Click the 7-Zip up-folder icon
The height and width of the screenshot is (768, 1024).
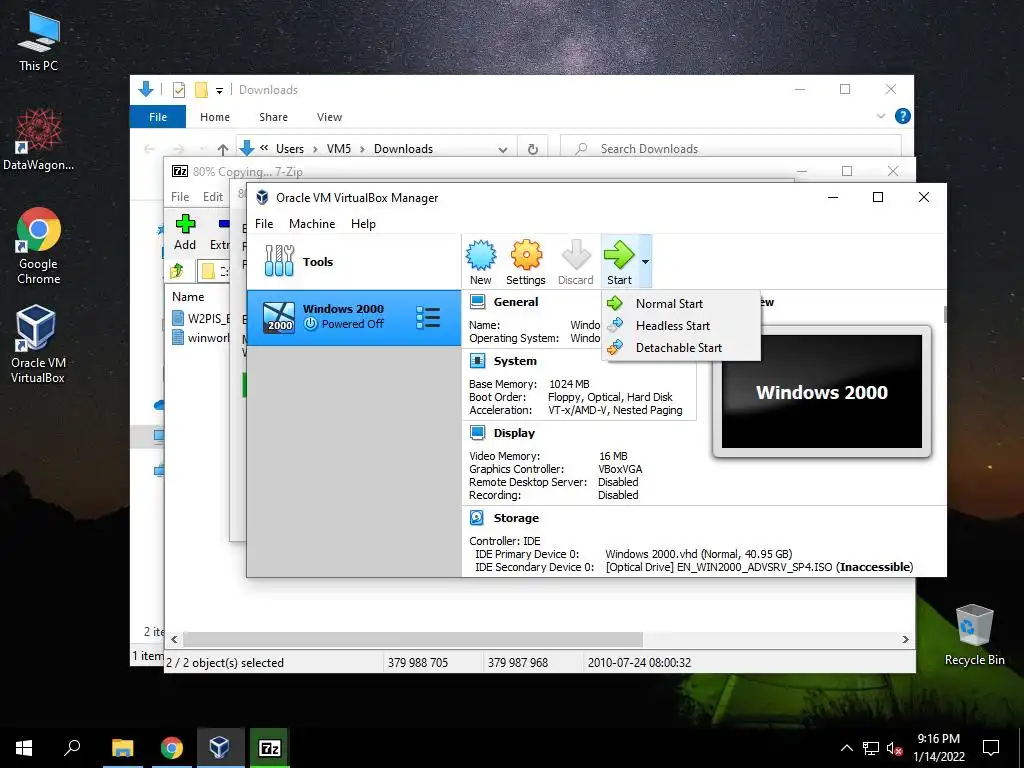pyautogui.click(x=176, y=270)
